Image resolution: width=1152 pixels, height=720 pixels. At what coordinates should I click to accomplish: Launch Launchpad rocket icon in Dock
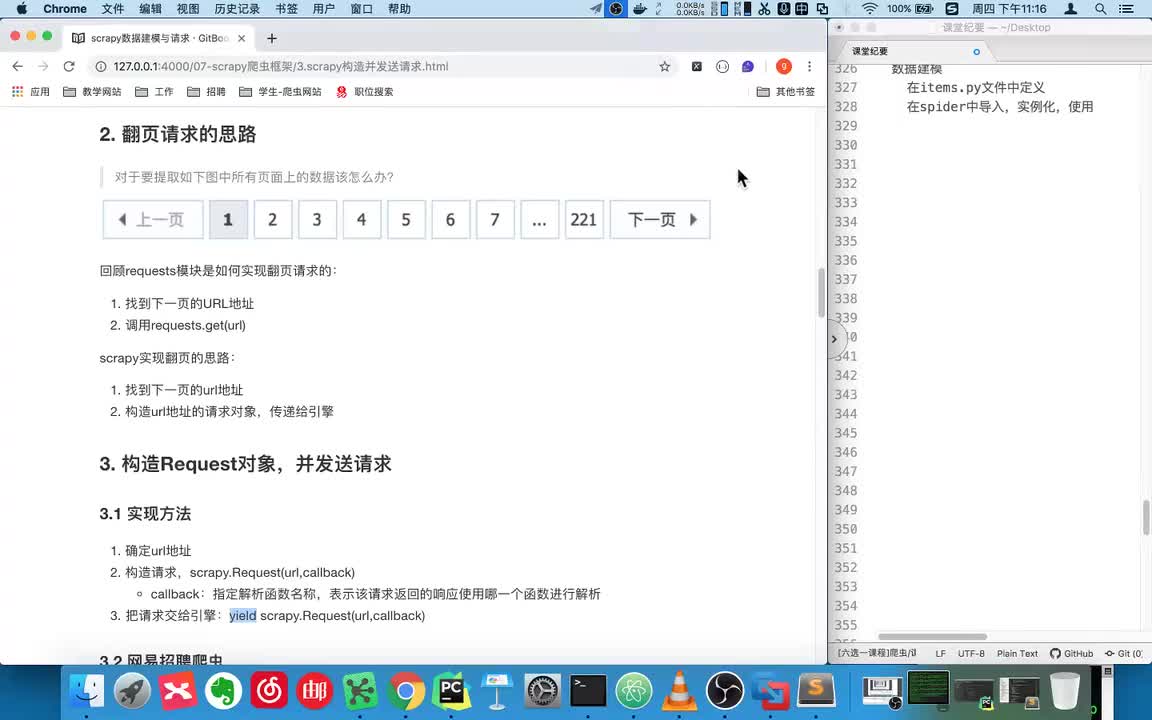coord(132,691)
